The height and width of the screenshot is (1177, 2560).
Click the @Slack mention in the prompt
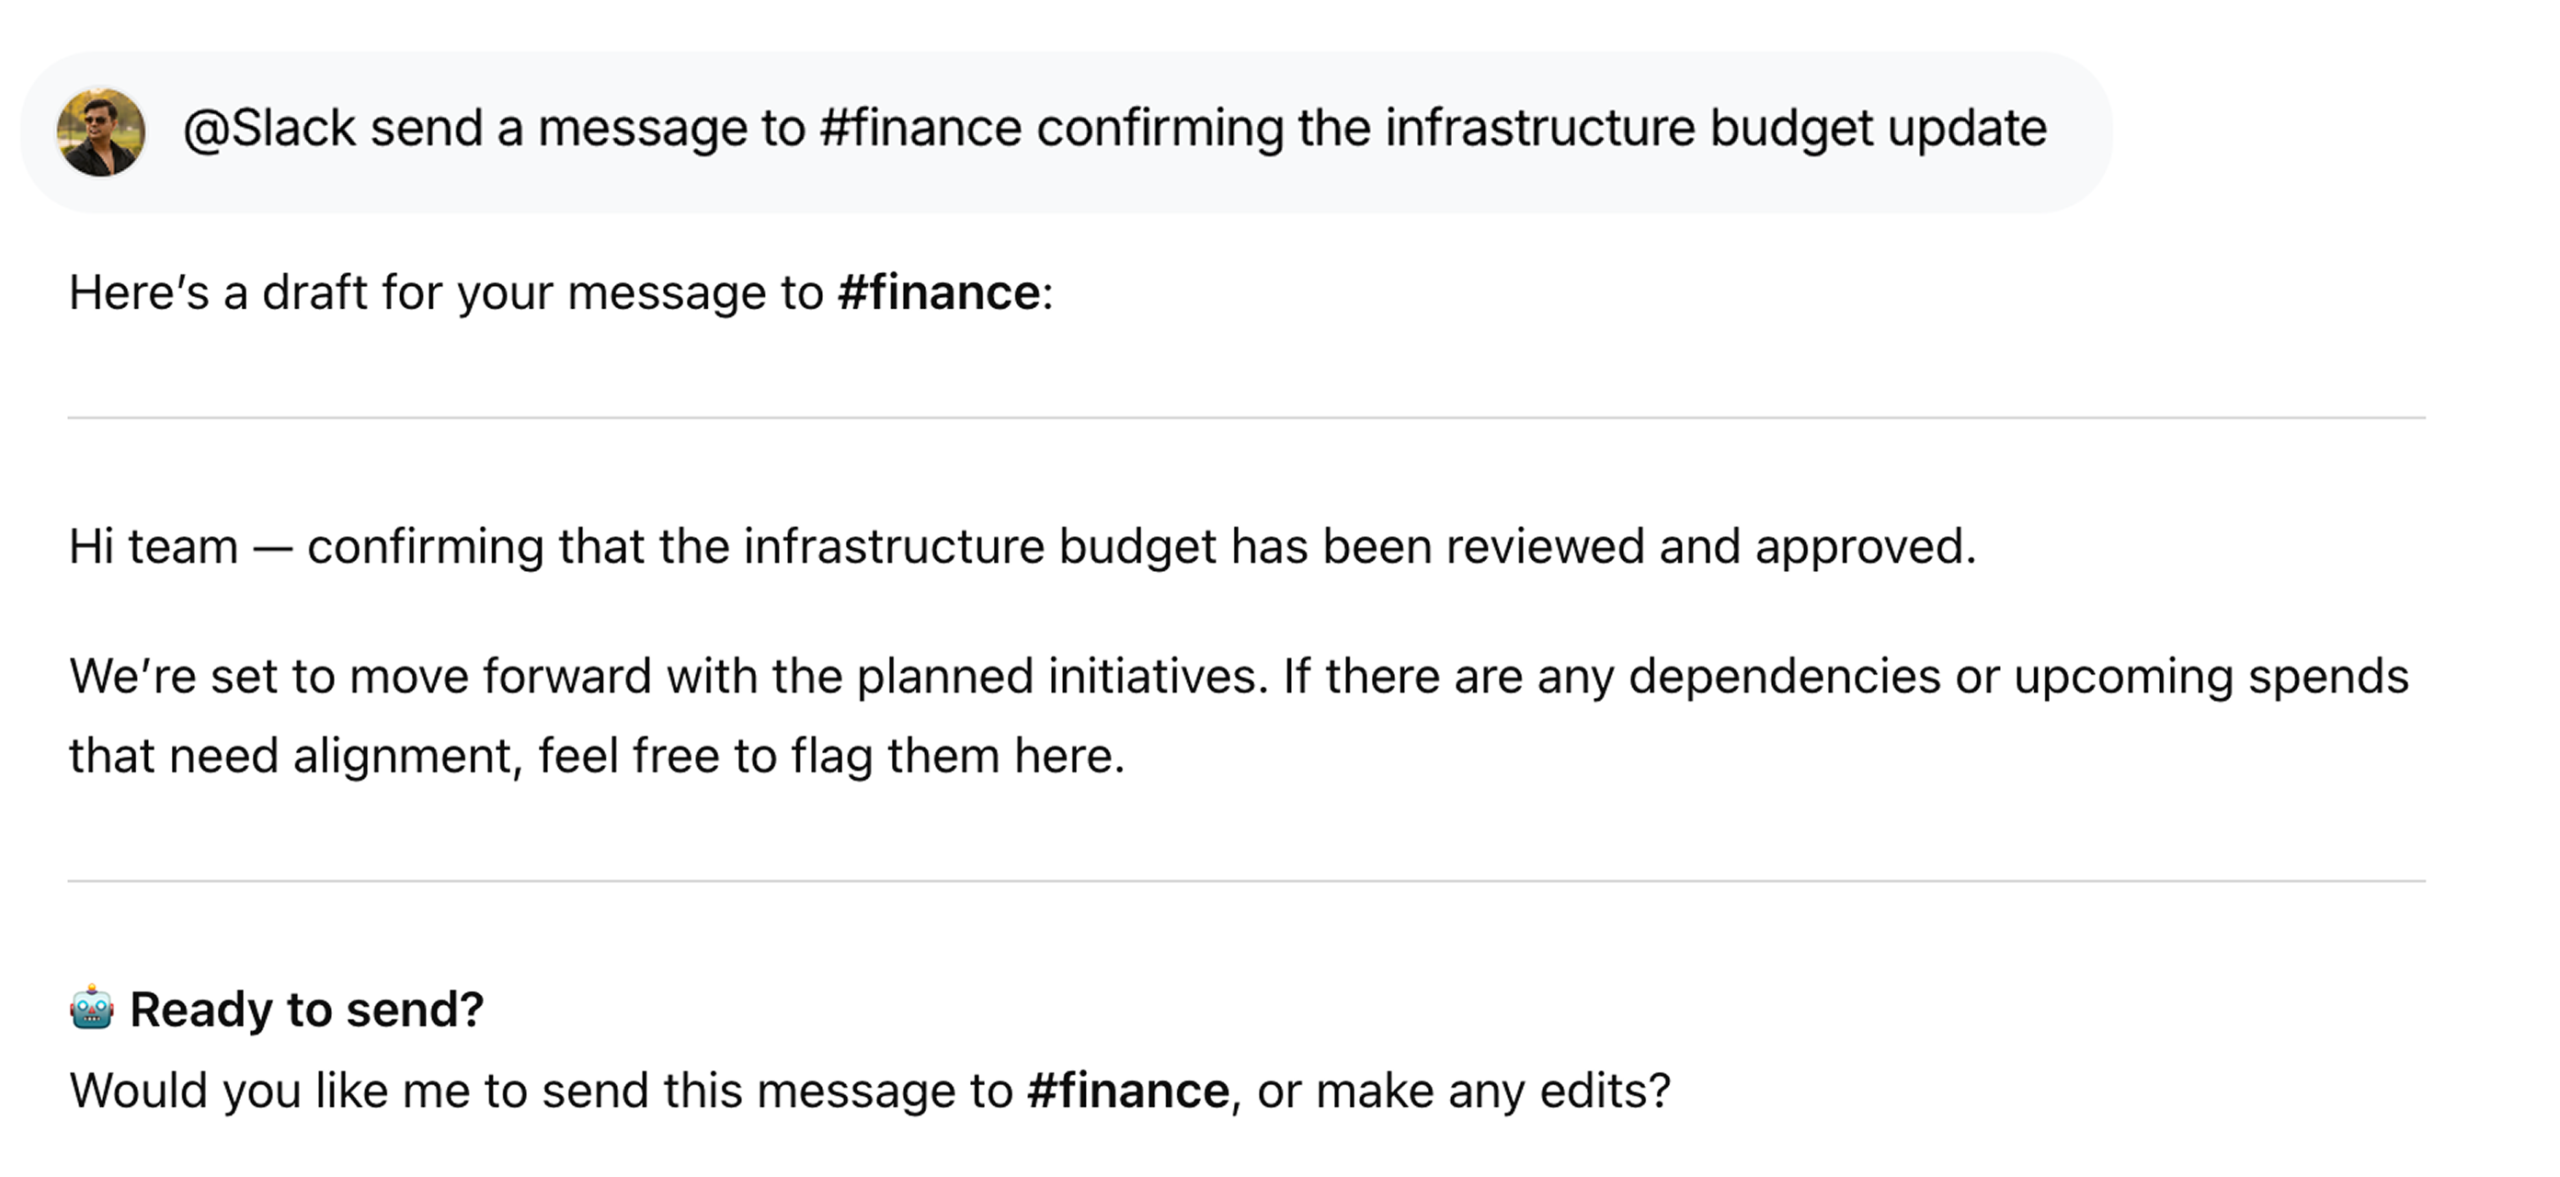[269, 129]
